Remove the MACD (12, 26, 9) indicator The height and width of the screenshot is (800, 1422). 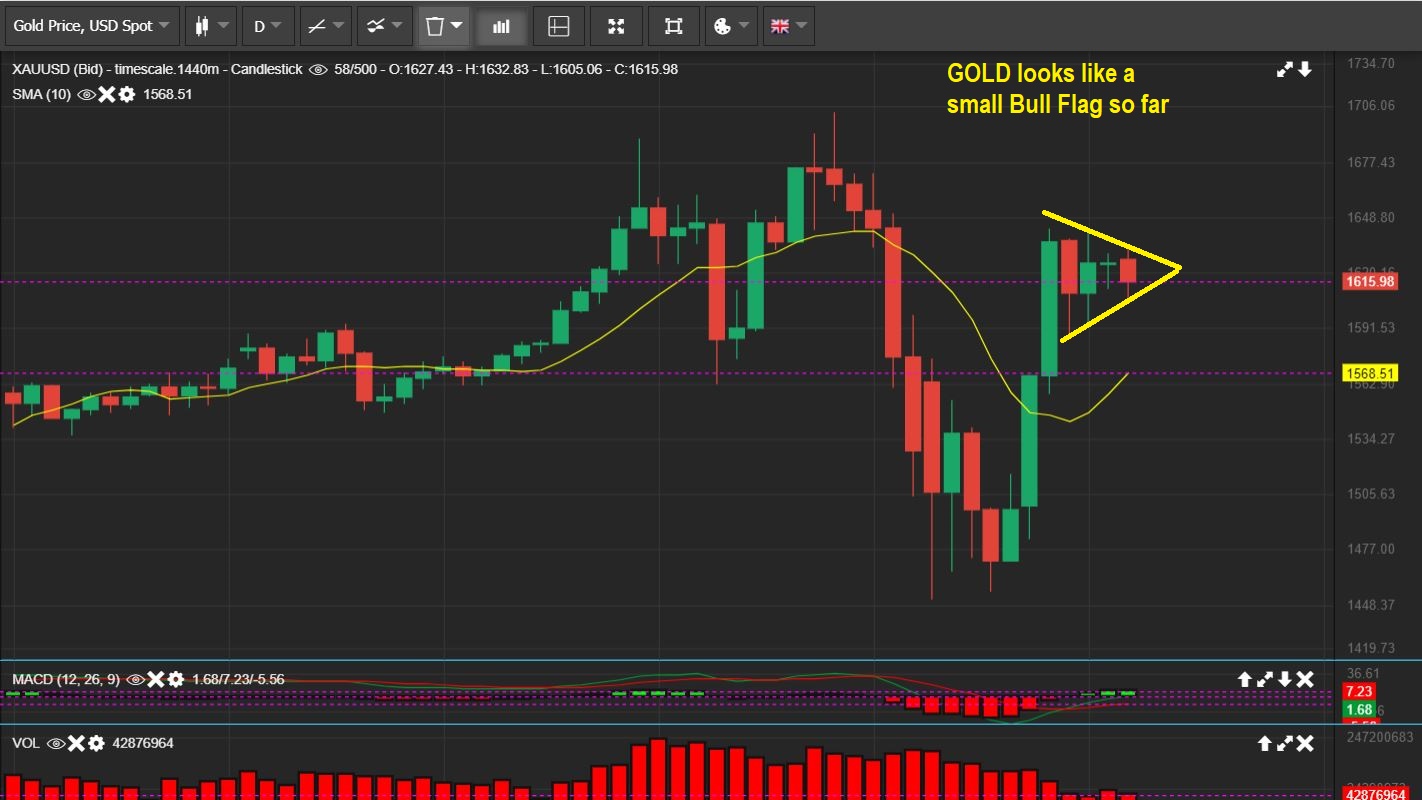tap(156, 680)
